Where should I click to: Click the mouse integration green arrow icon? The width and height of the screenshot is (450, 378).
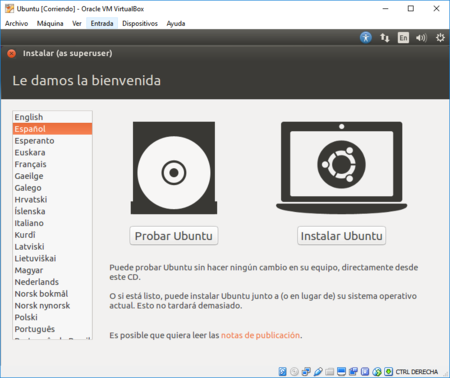coord(388,371)
